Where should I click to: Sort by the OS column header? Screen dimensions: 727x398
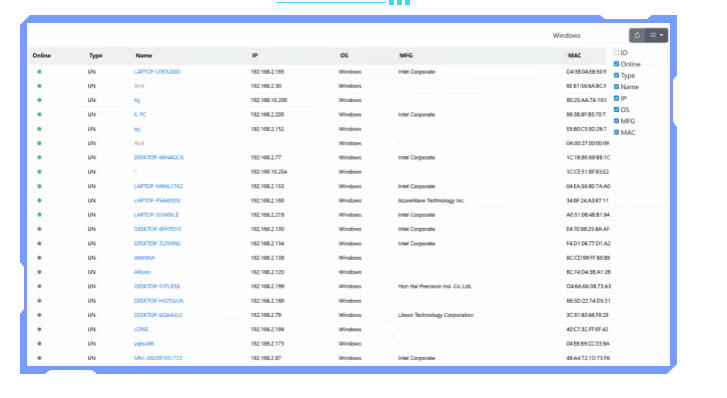click(344, 55)
